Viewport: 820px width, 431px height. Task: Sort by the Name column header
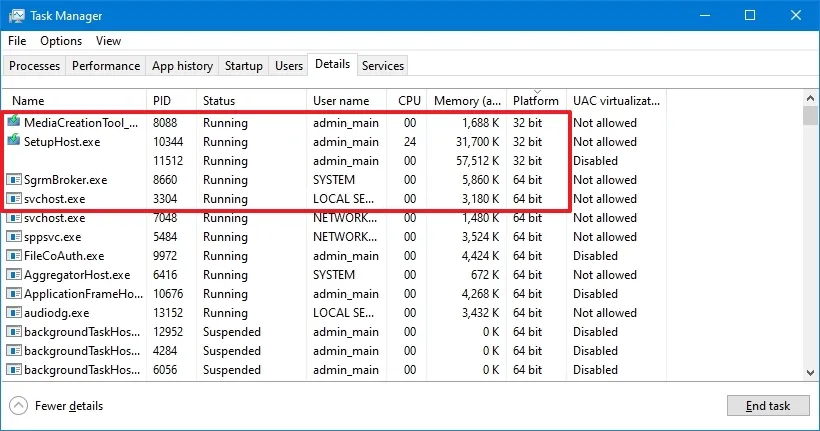74,100
